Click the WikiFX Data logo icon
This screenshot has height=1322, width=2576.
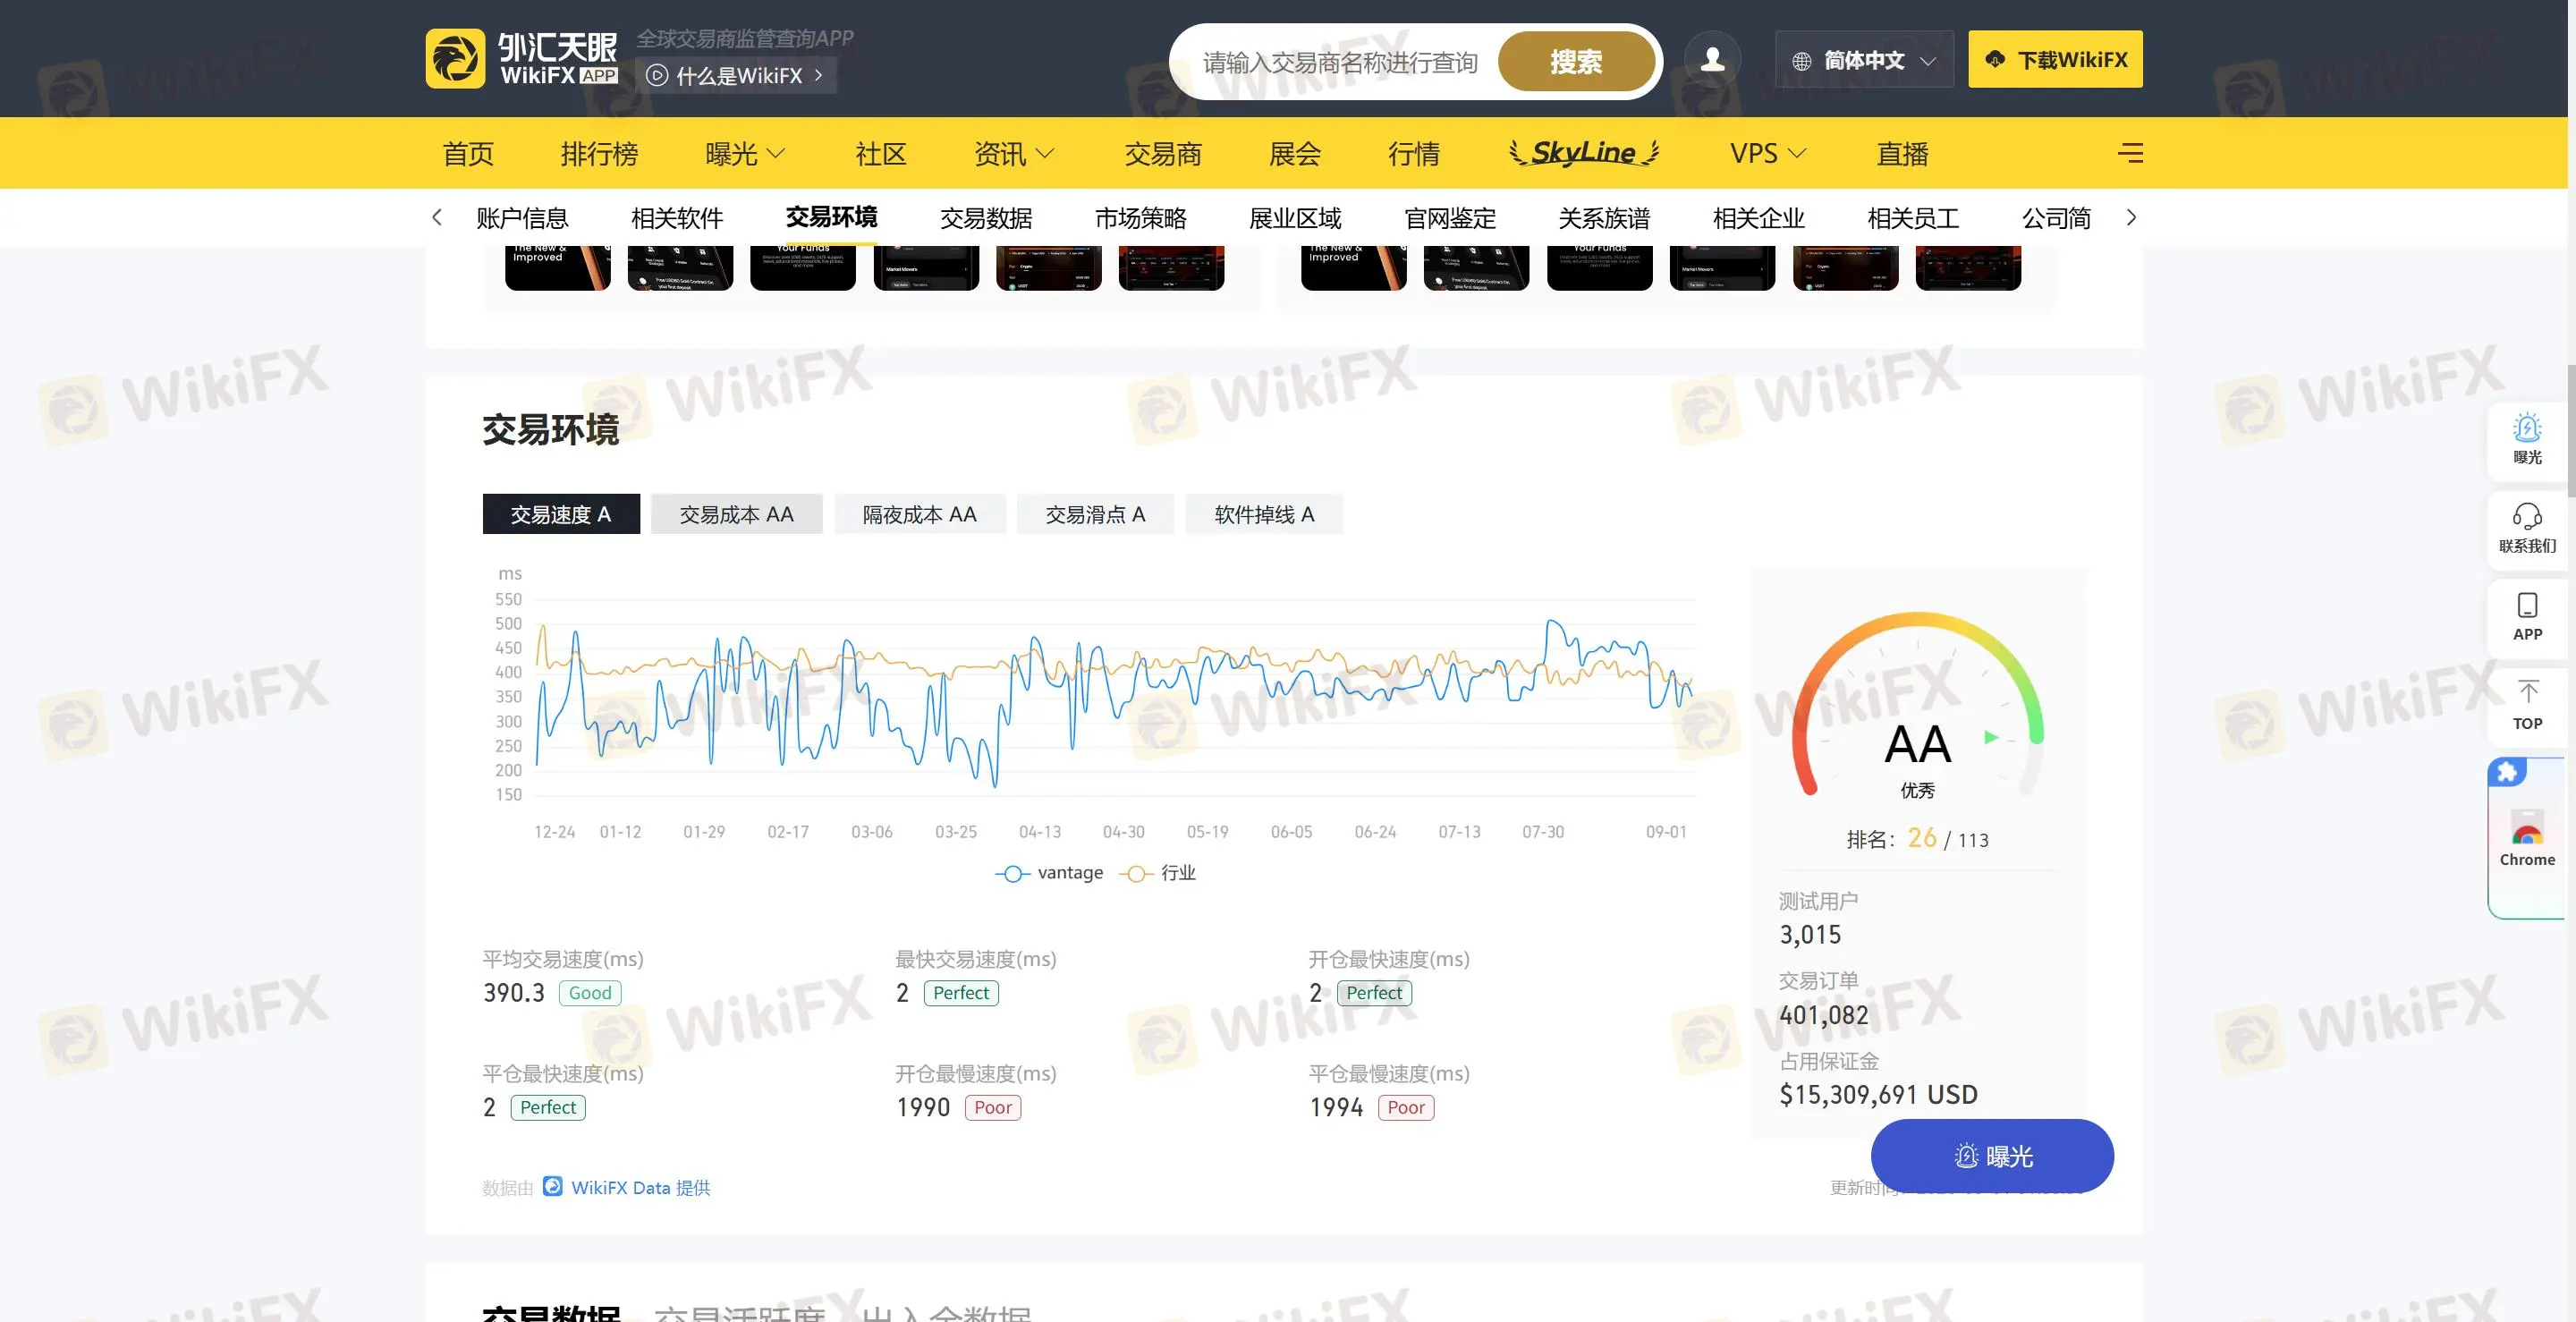click(x=553, y=1186)
